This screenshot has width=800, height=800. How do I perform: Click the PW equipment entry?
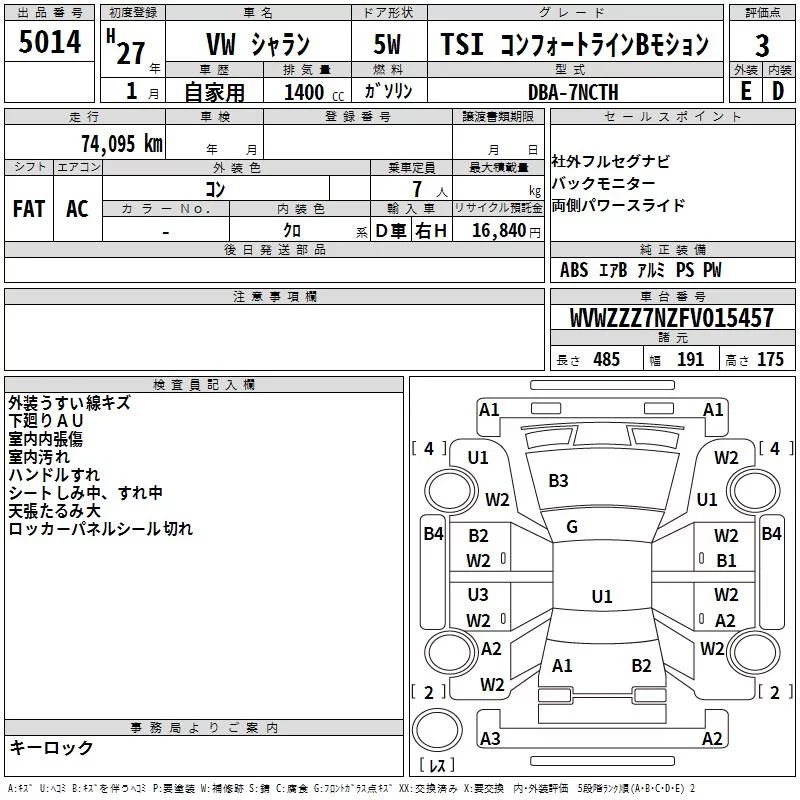pyautogui.click(x=712, y=270)
